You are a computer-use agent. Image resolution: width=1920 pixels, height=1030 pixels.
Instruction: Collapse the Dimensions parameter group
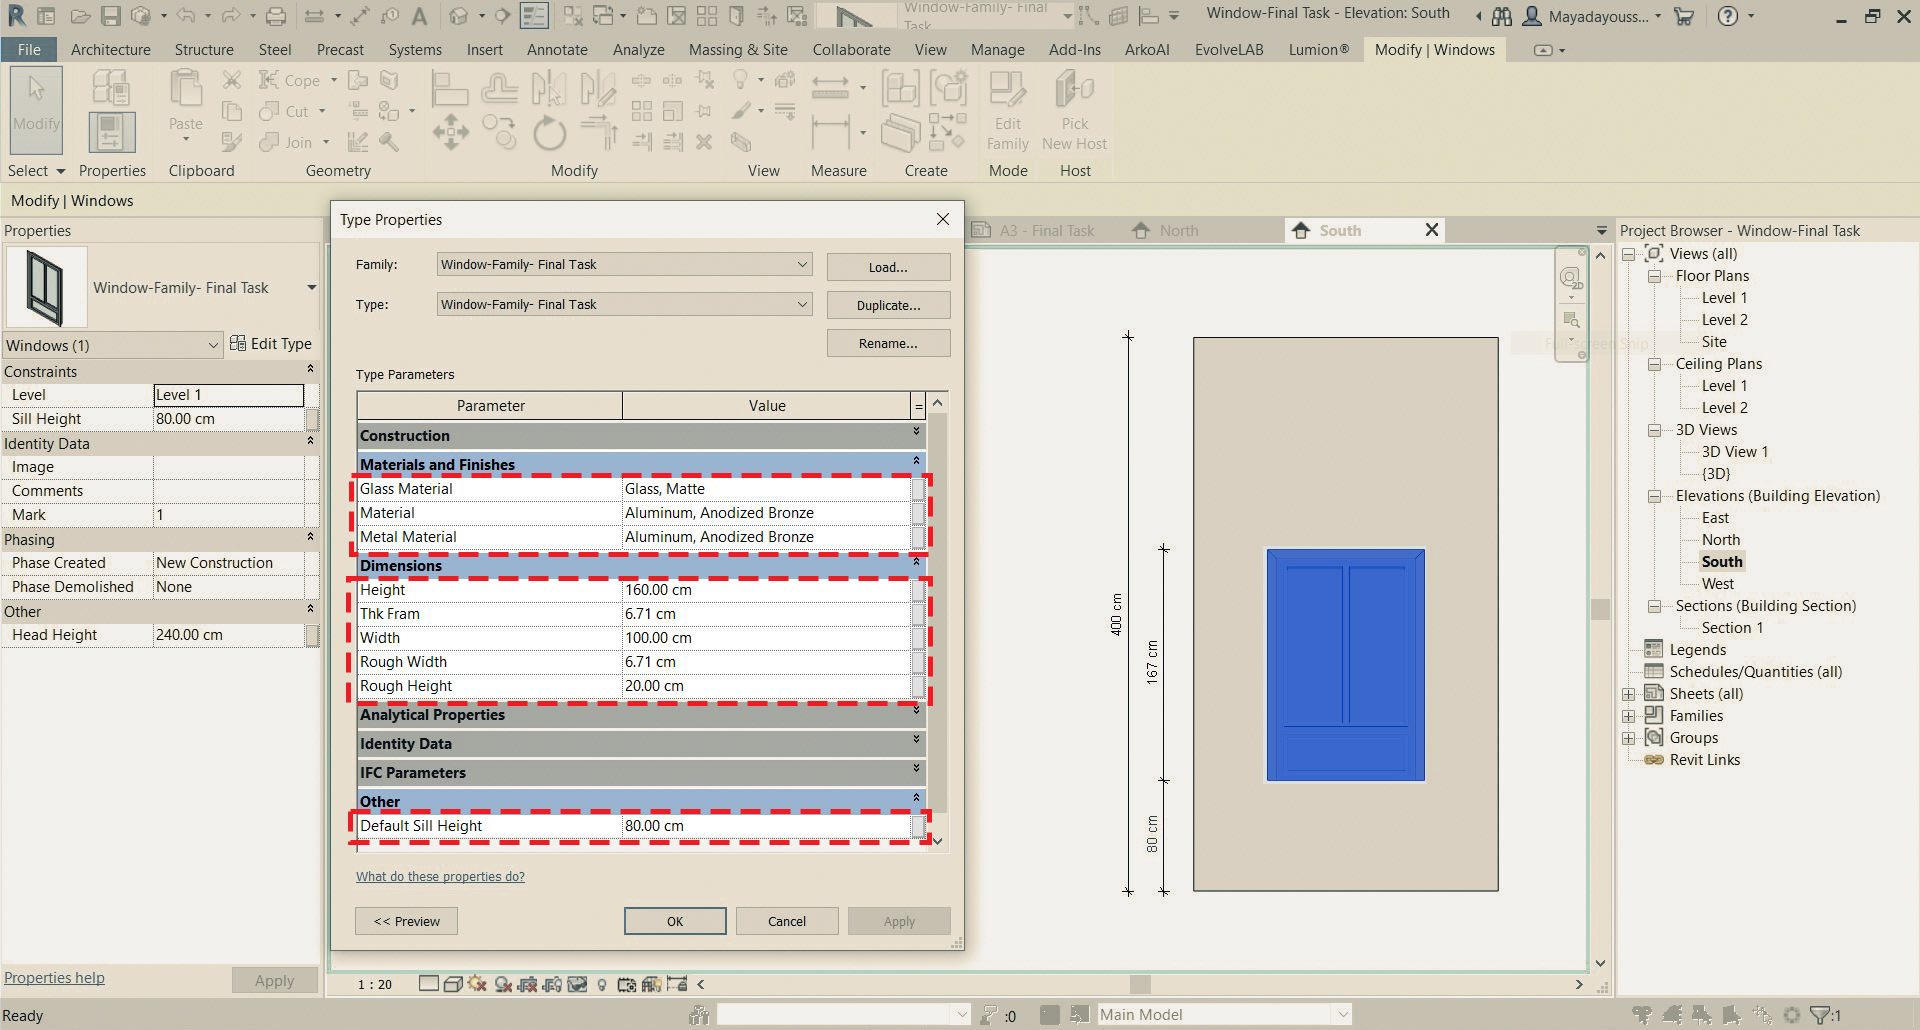tap(916, 563)
